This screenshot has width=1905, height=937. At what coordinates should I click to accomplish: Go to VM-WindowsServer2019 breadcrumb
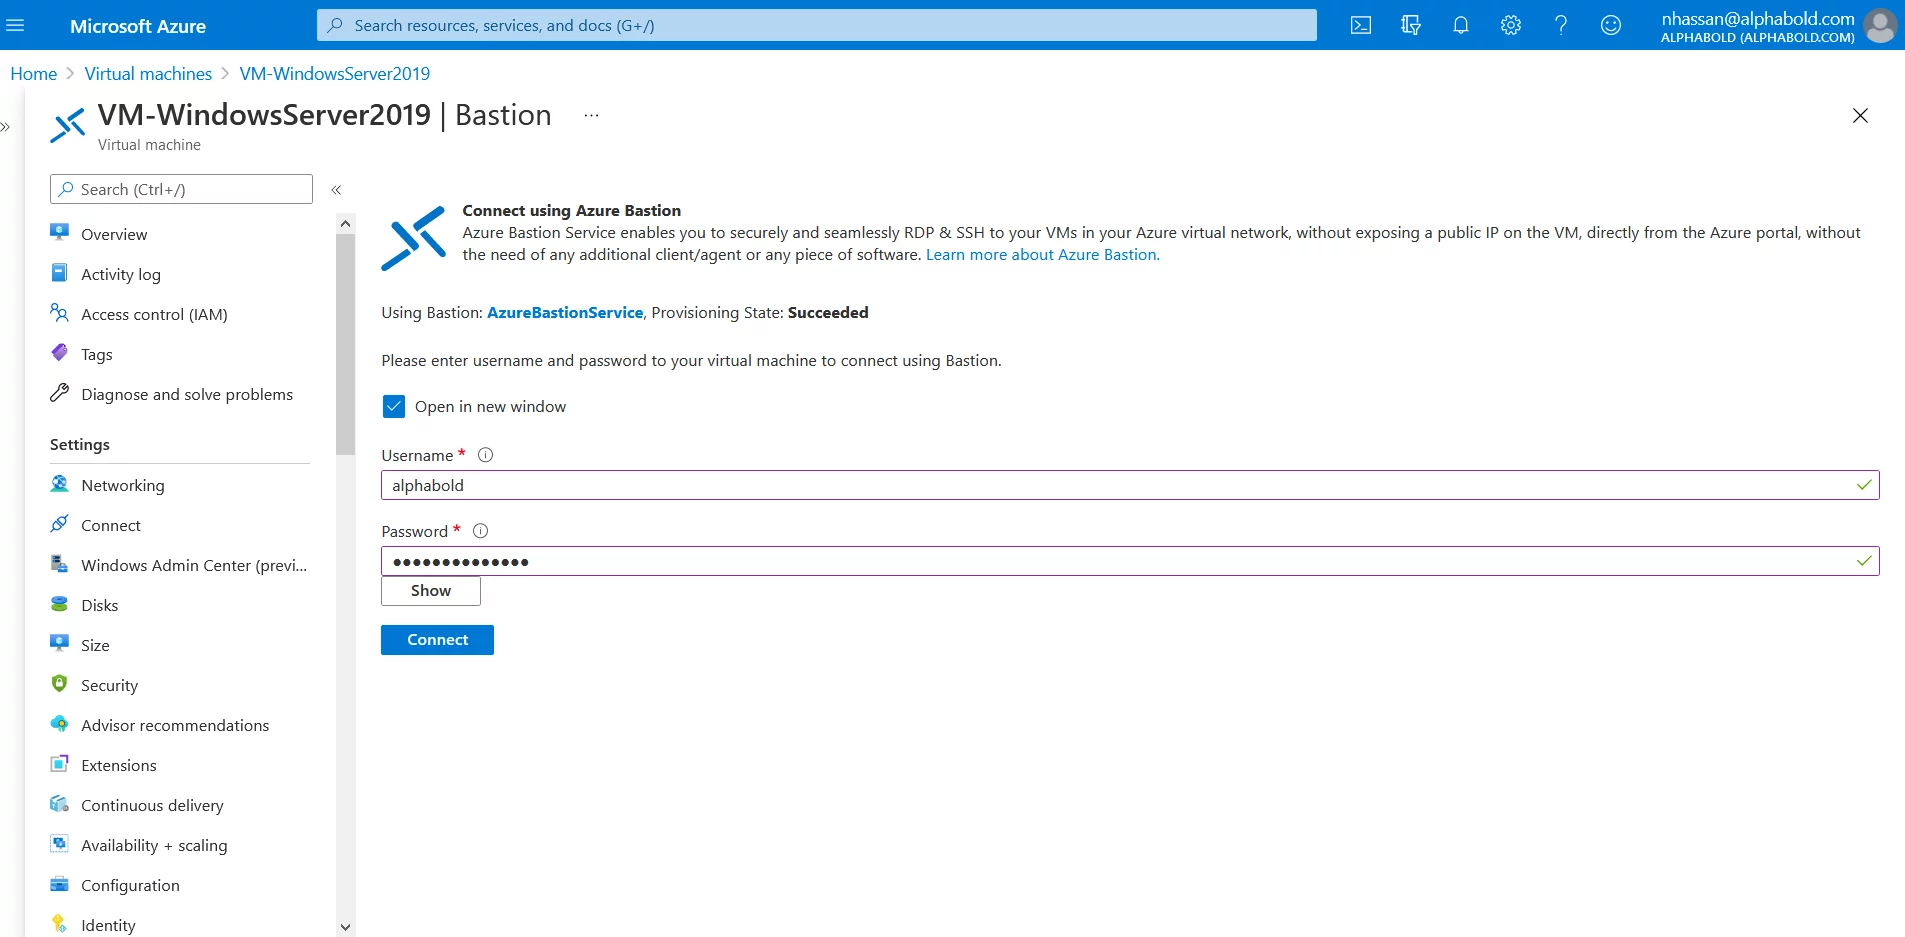(335, 74)
